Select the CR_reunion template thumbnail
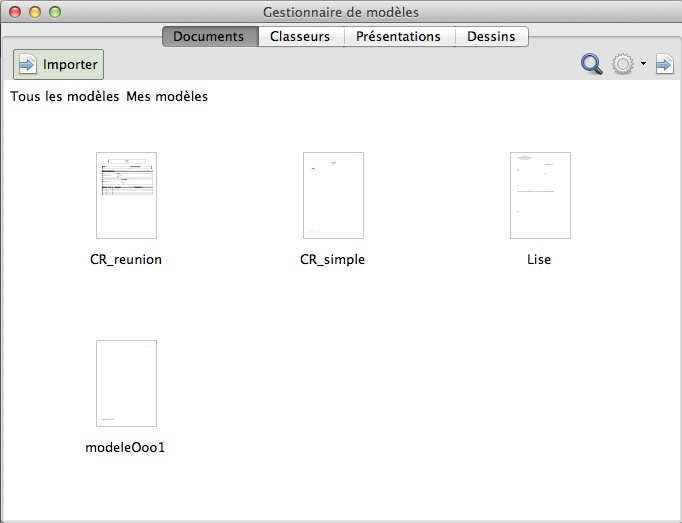Viewport: 682px width, 523px height. [x=127, y=195]
